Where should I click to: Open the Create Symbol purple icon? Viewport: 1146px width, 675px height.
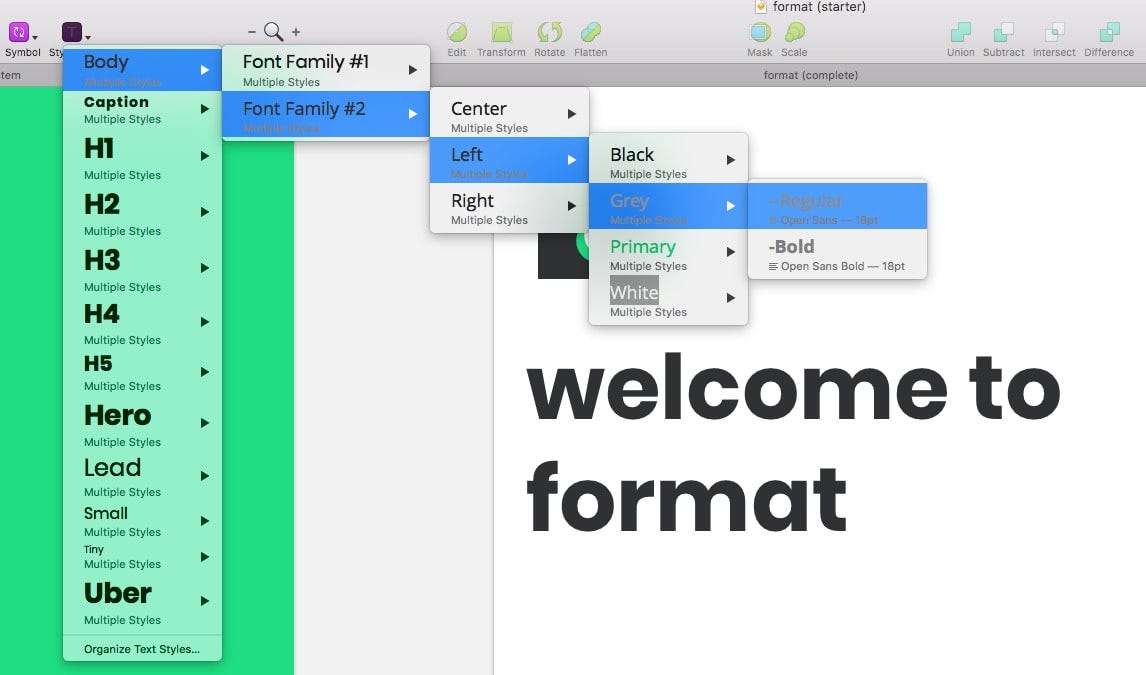pos(19,32)
